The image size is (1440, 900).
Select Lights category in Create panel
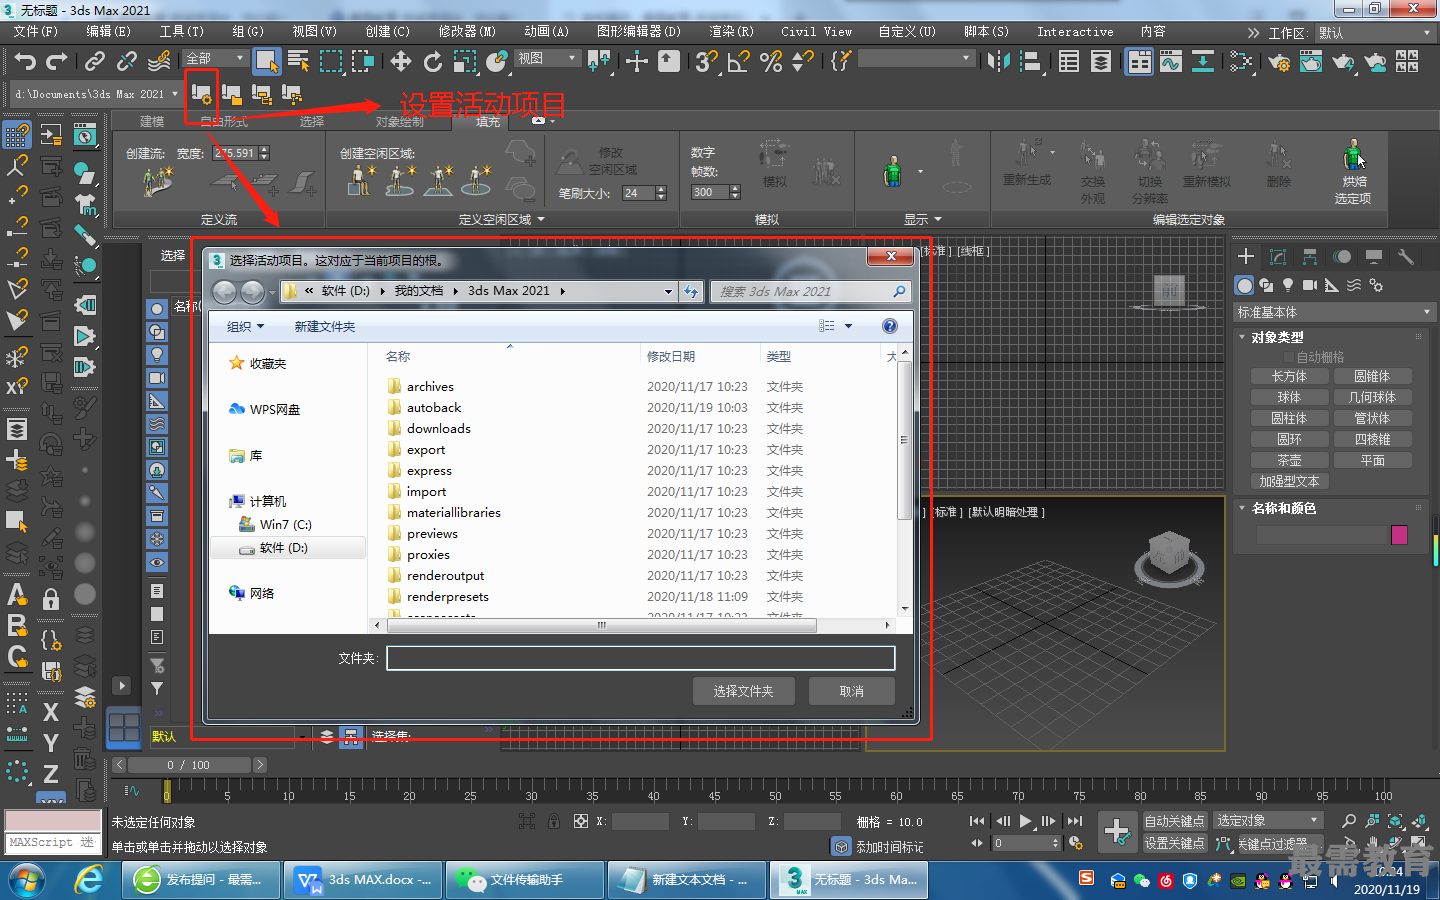pos(1288,285)
